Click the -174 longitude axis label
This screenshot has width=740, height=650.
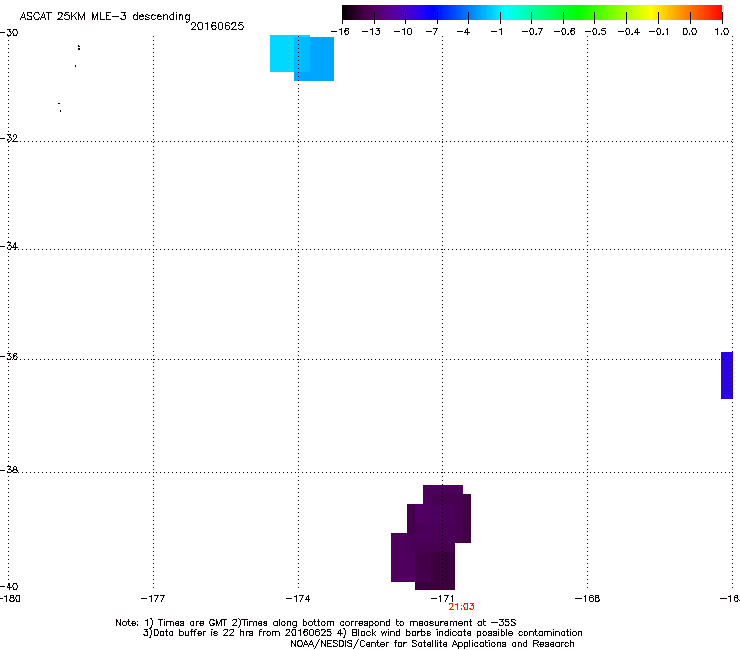[298, 599]
